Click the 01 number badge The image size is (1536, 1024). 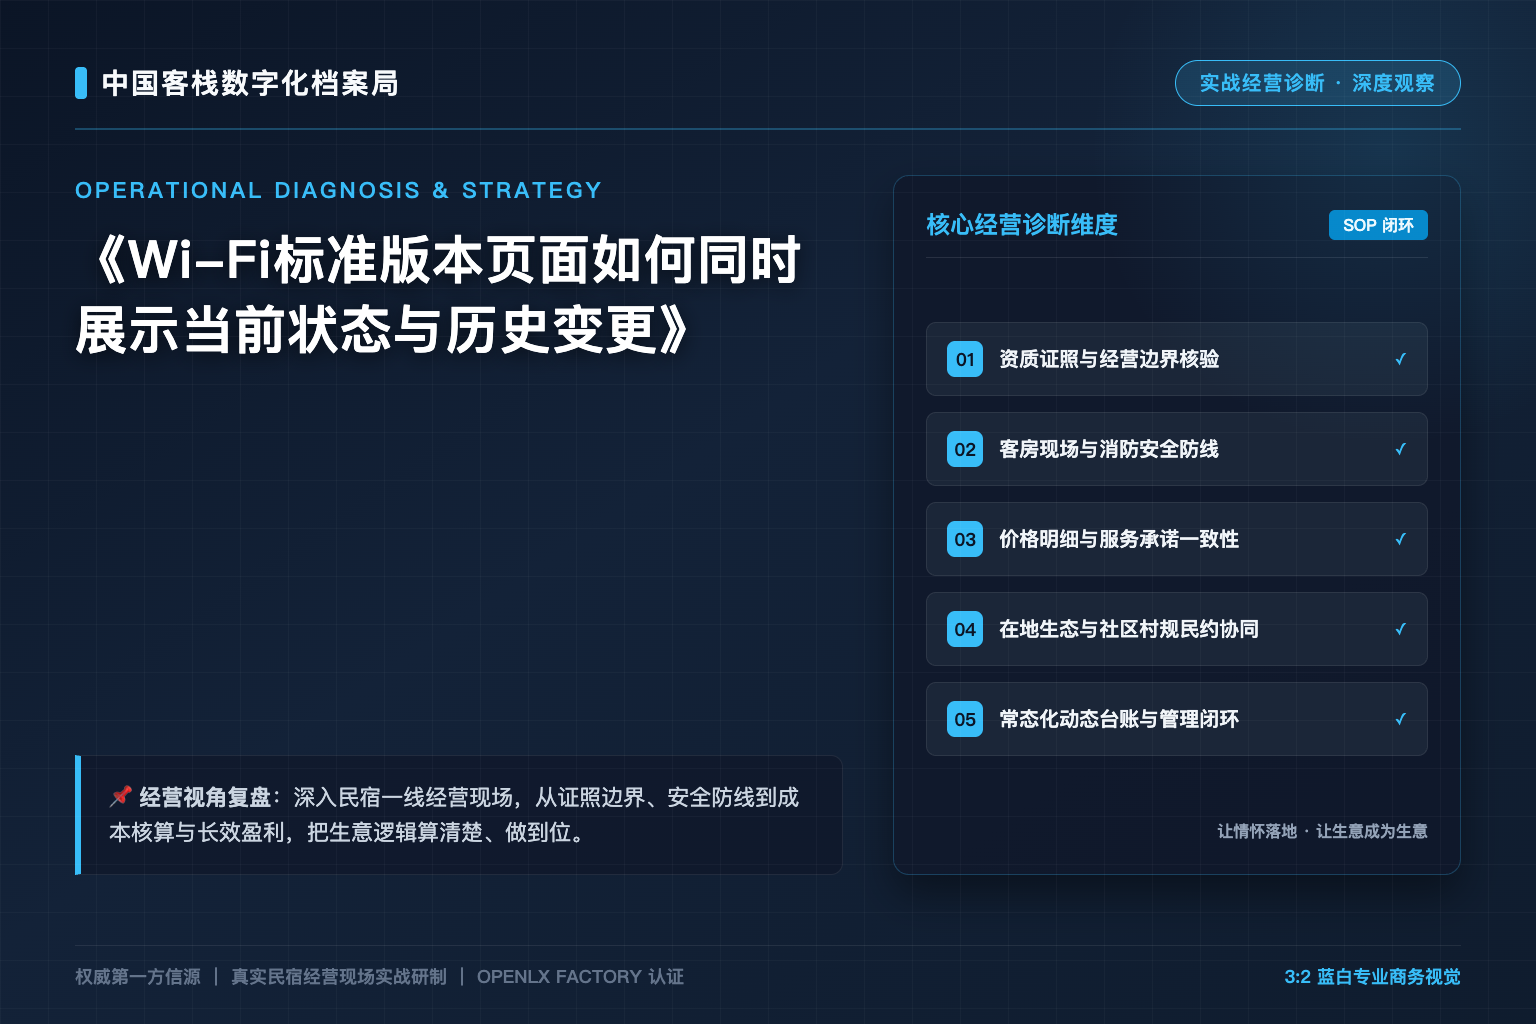tap(965, 359)
